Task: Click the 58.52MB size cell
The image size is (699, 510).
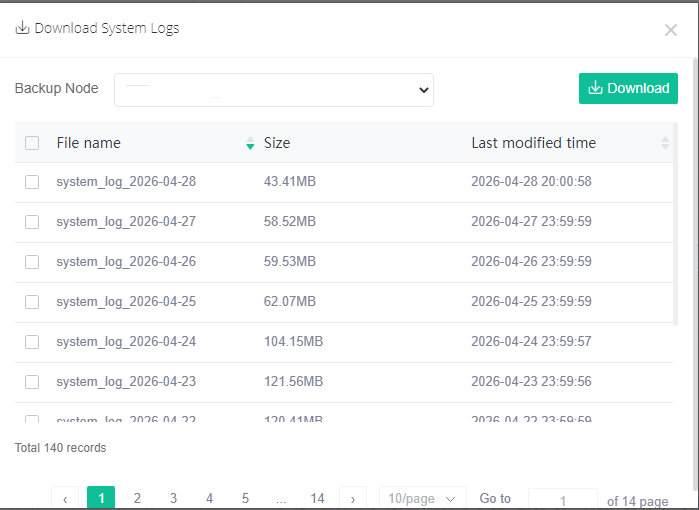Action: coord(290,222)
